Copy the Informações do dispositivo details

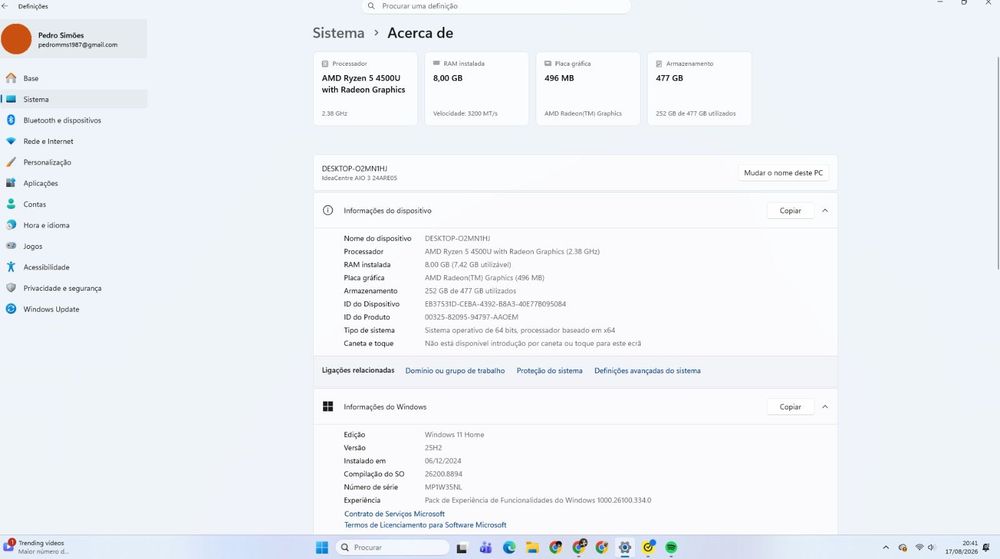(790, 211)
